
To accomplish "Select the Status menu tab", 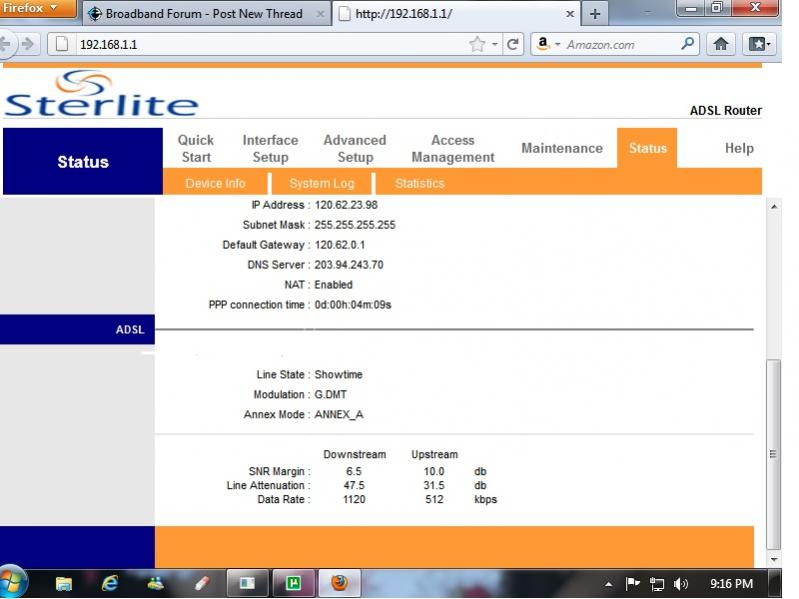I will pos(647,148).
